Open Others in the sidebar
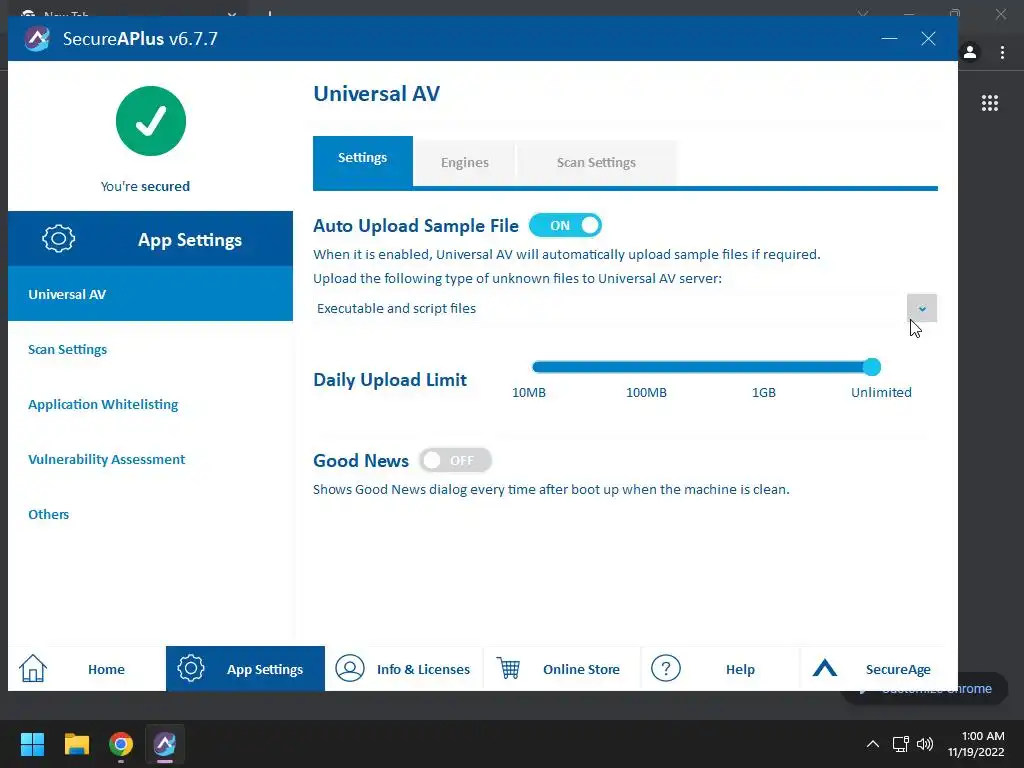The image size is (1024, 768). click(48, 514)
